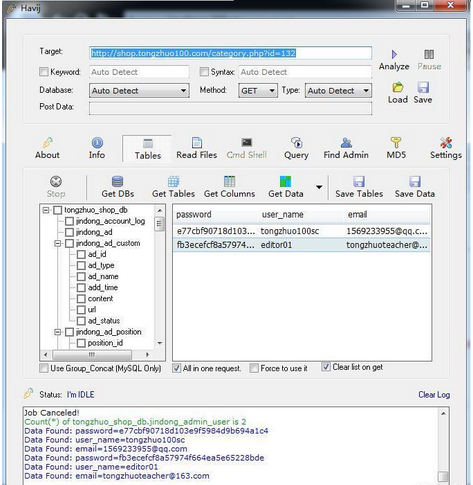Screen dimensions: 473x485
Task: Click in the Post Data field
Action: (x=230, y=108)
